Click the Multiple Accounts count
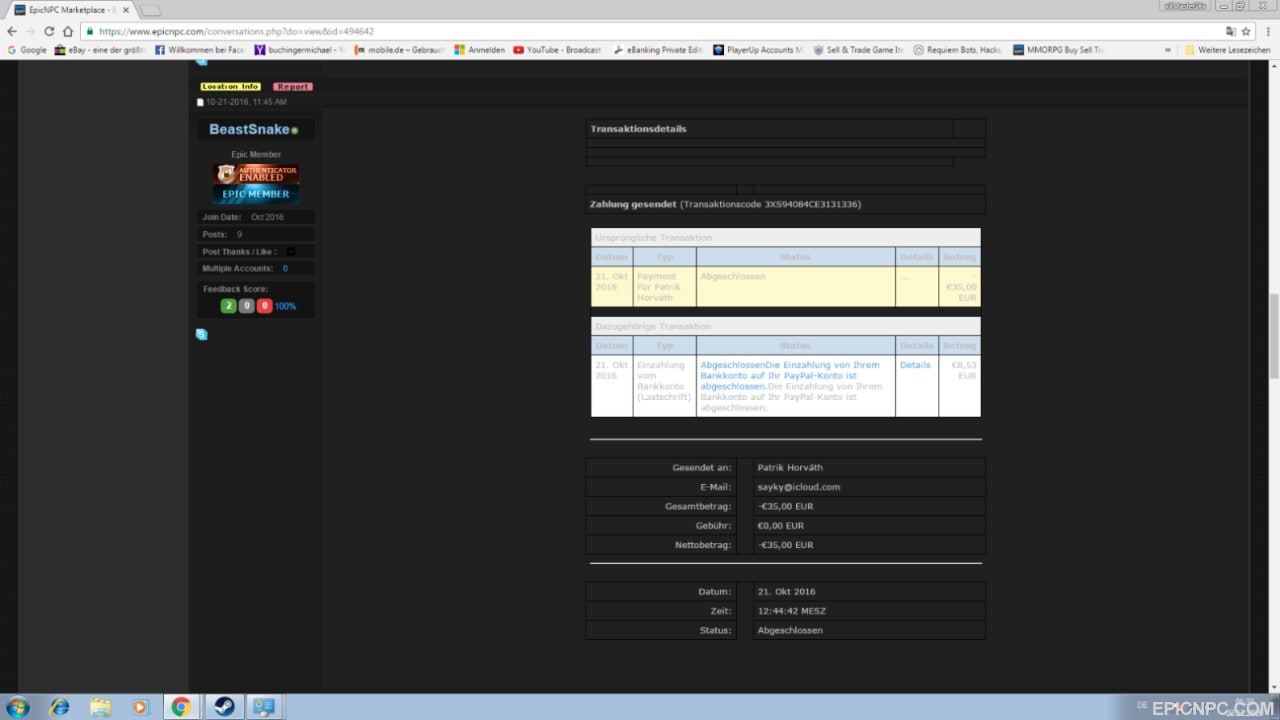 coord(285,268)
